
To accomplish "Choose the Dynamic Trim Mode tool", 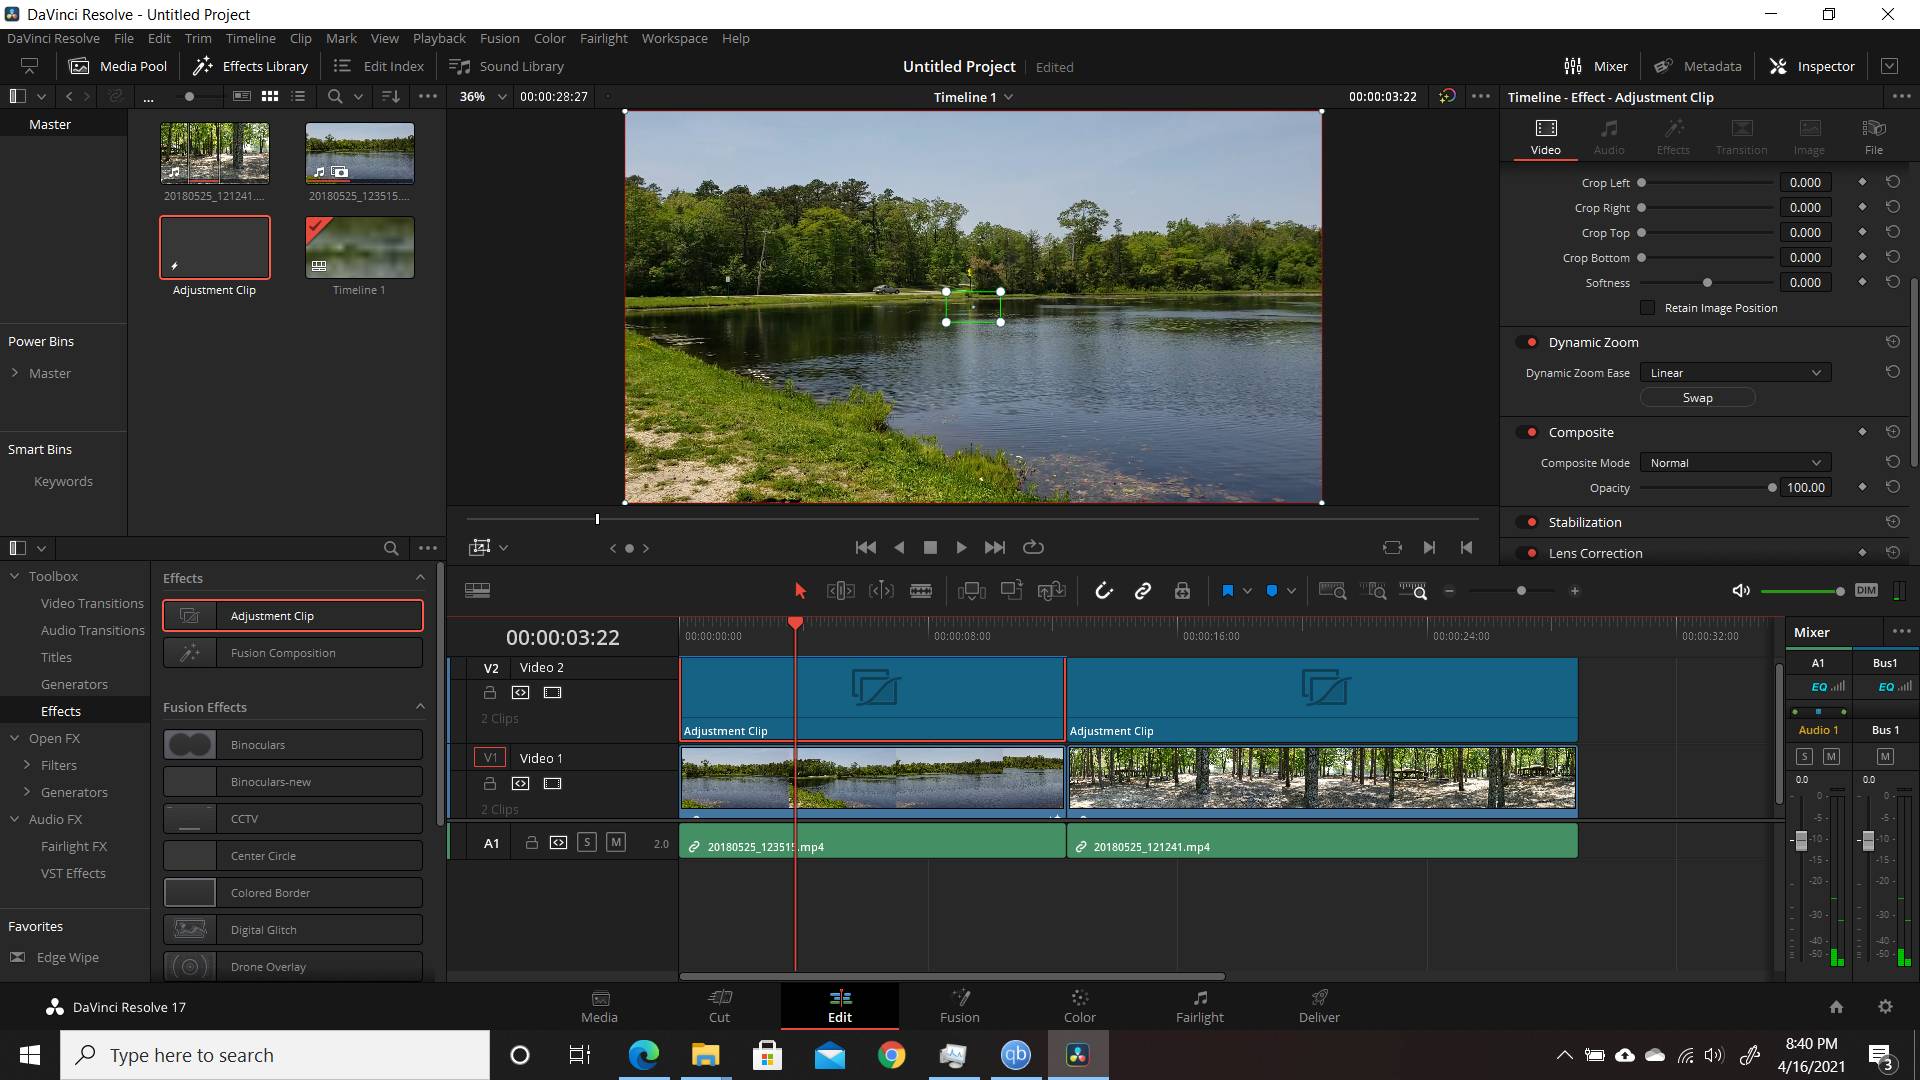I will click(881, 591).
